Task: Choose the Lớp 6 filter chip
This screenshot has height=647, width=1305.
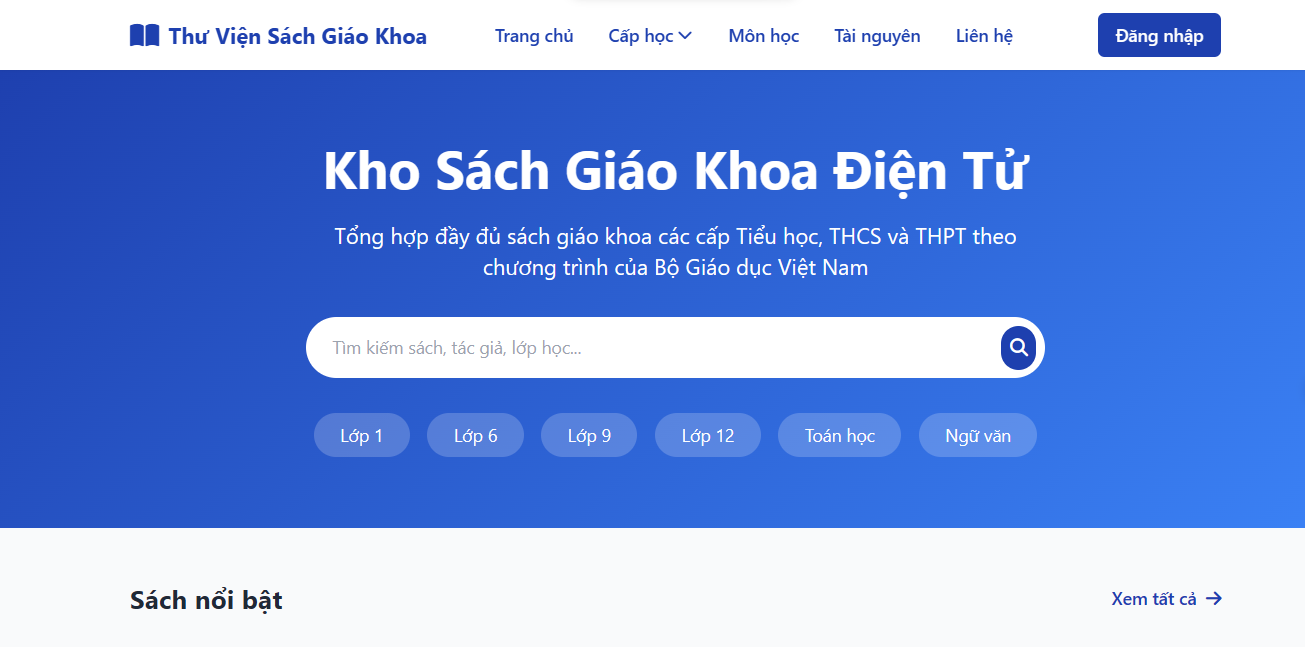Action: coord(475,435)
